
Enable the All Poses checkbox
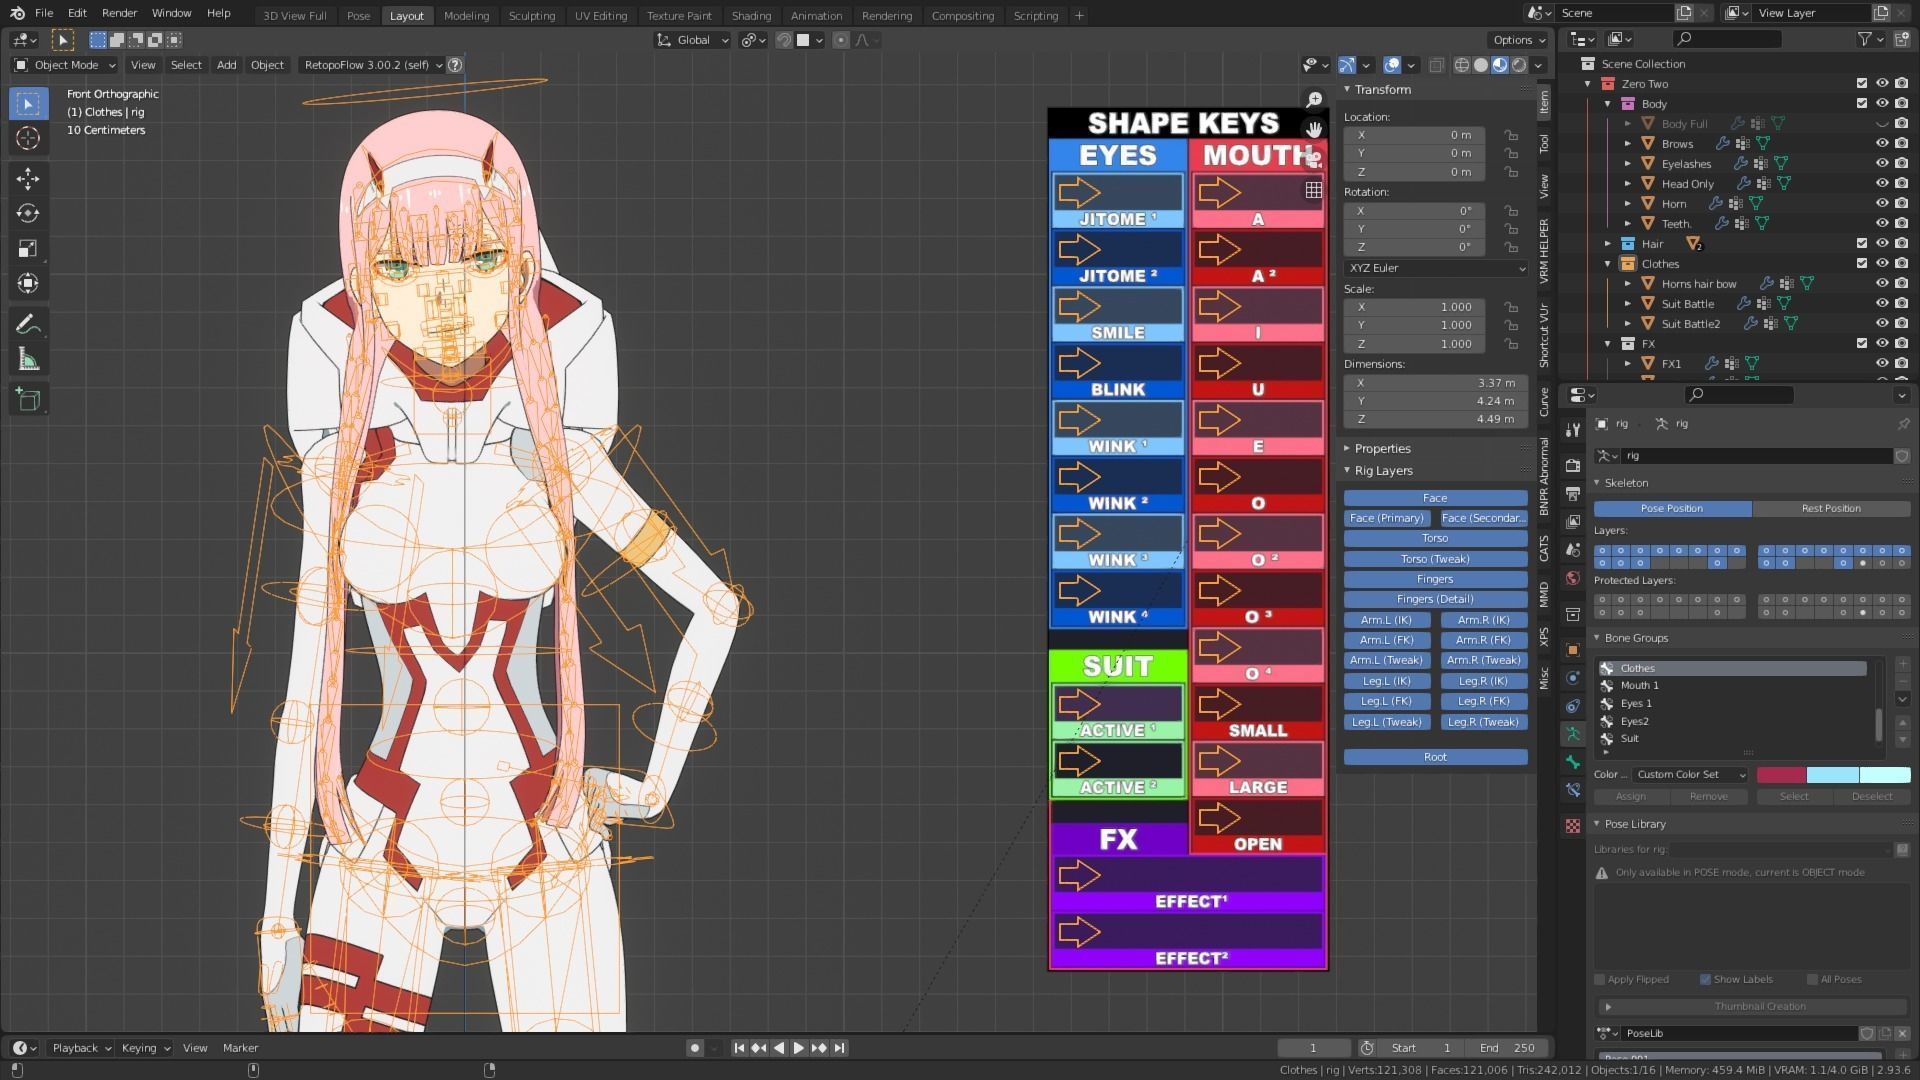click(x=1812, y=980)
